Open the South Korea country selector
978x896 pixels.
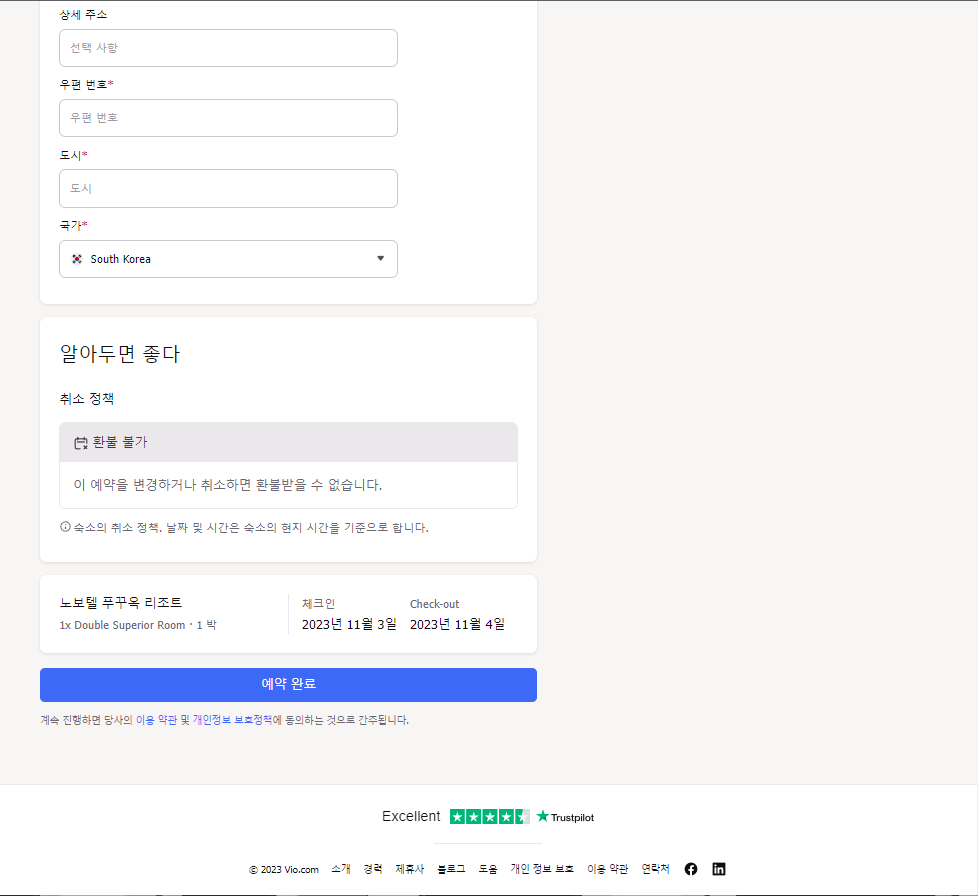228,259
